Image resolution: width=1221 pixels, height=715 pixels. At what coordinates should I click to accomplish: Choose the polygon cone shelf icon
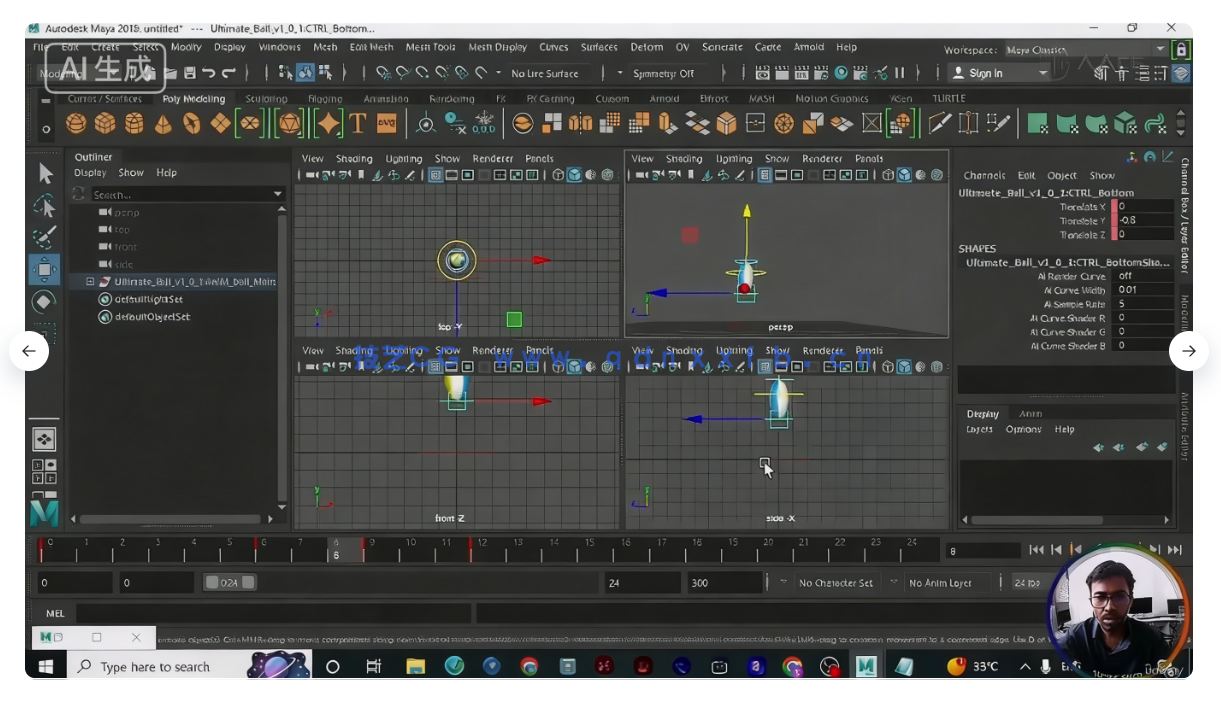pyautogui.click(x=163, y=123)
